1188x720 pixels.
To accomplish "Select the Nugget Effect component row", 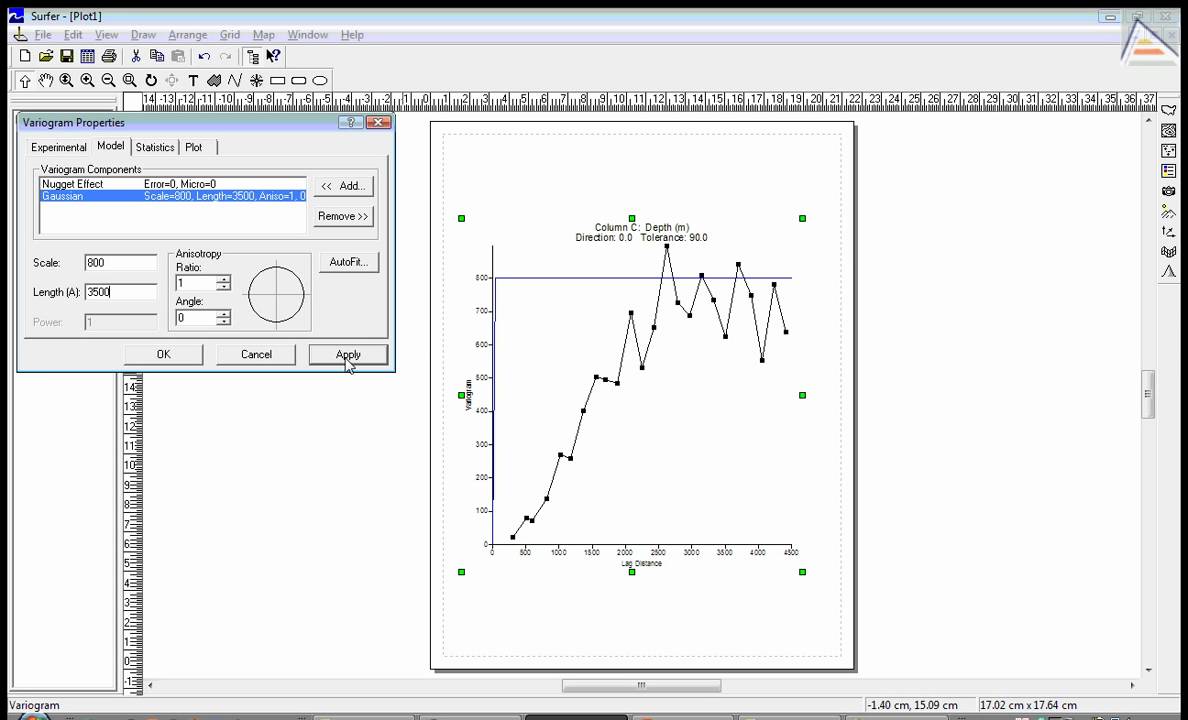I will coord(173,184).
